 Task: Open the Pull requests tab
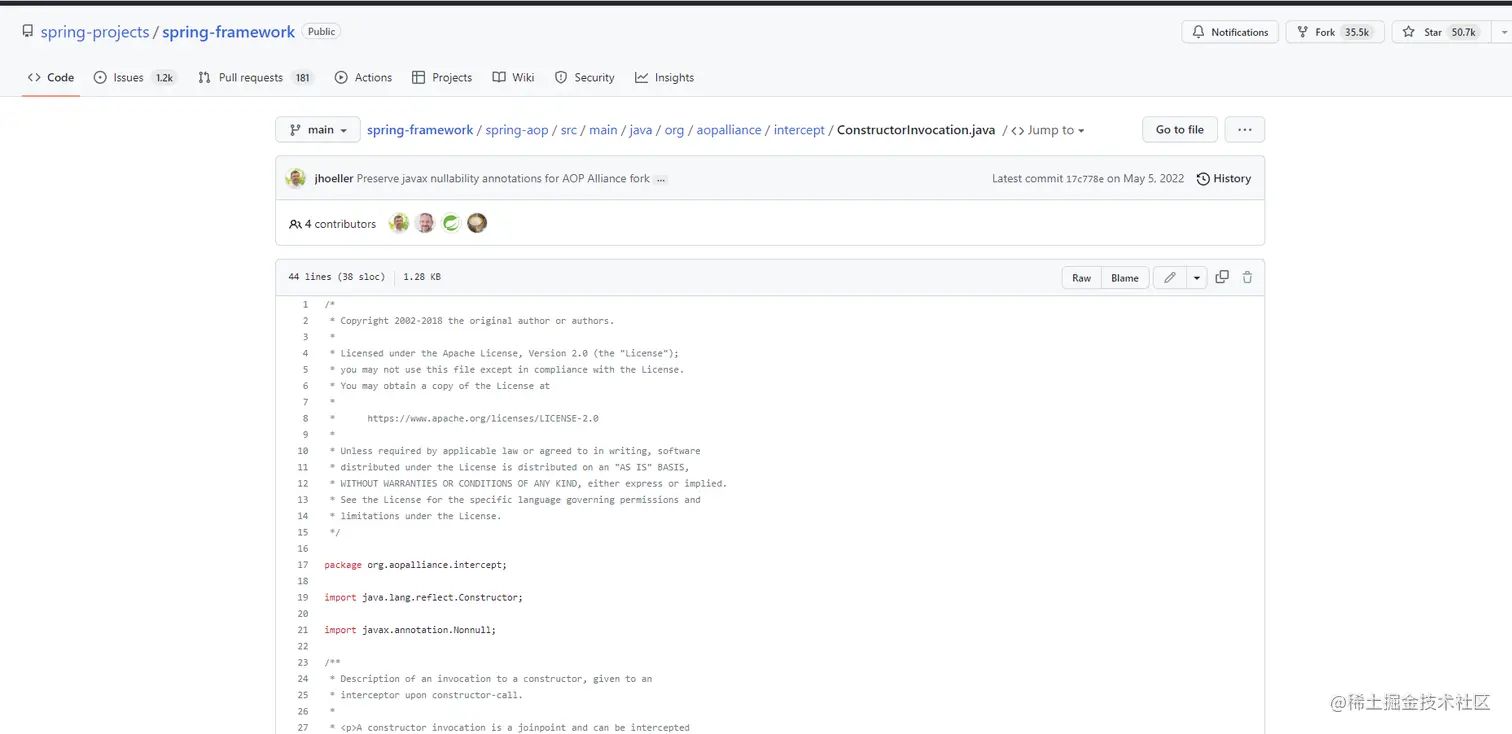click(256, 77)
